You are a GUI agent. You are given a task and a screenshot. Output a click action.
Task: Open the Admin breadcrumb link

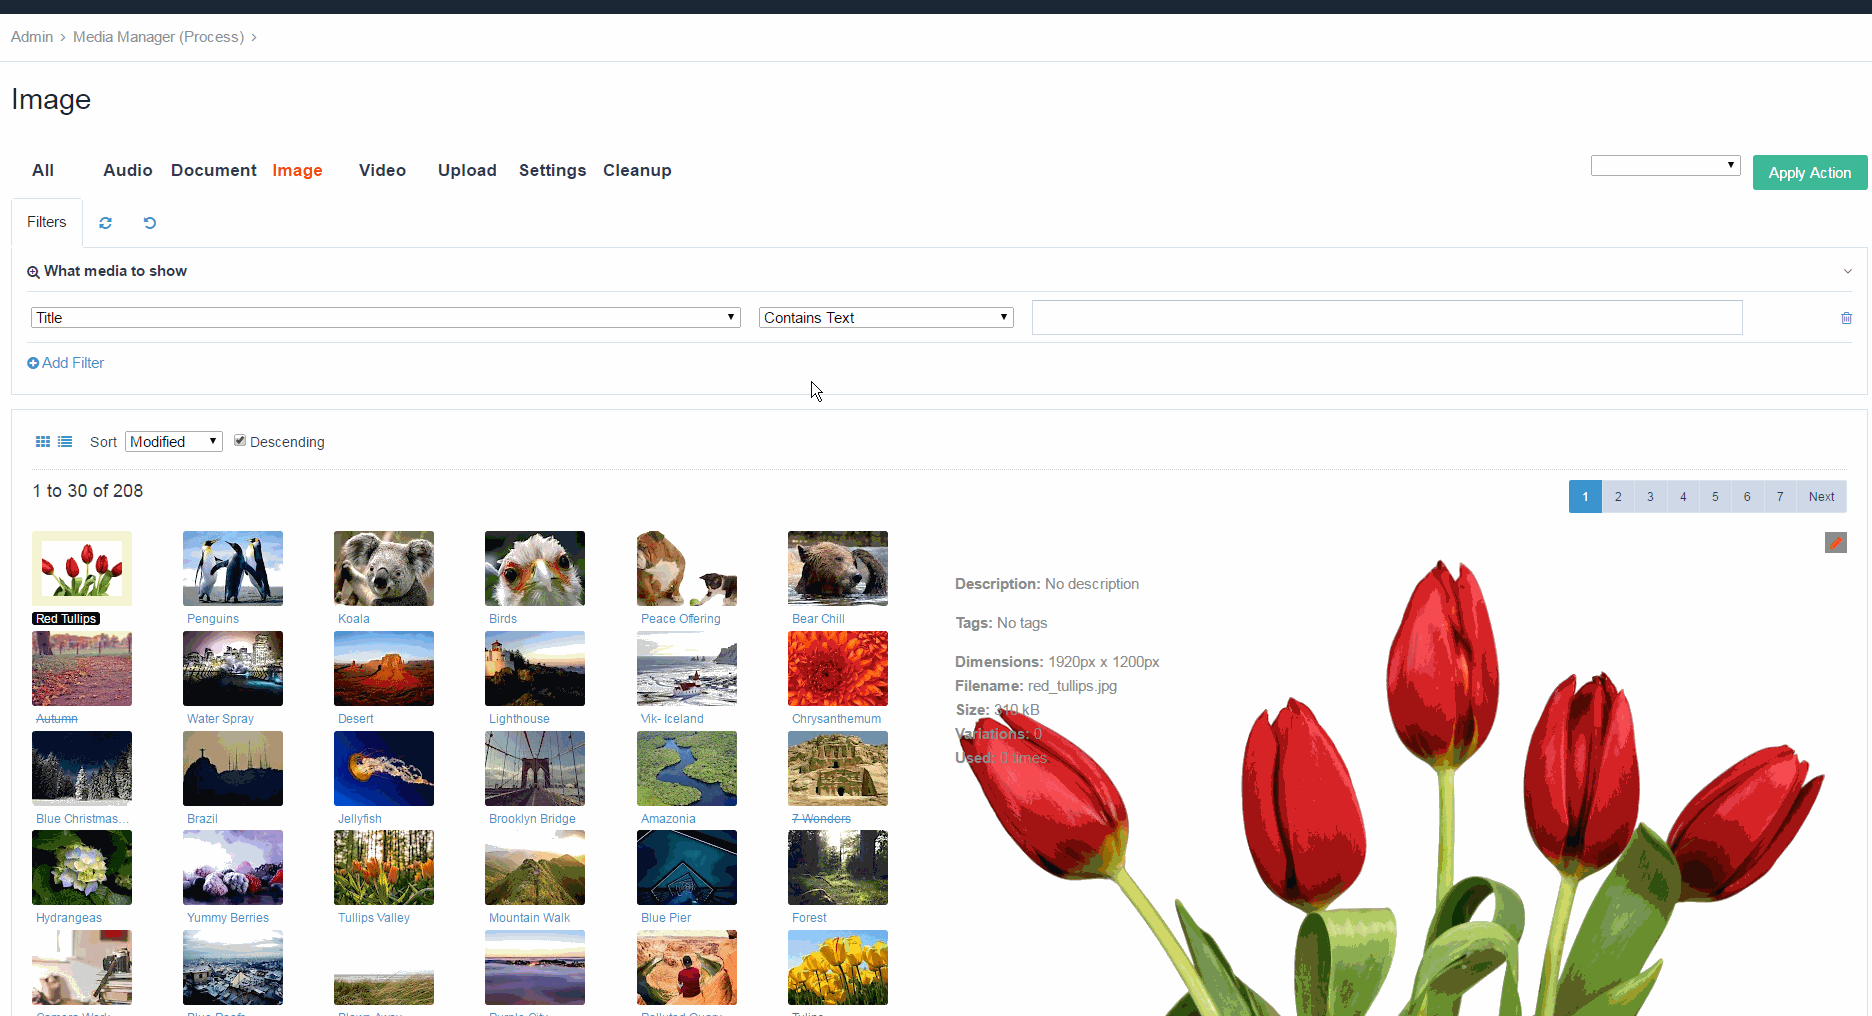31,36
